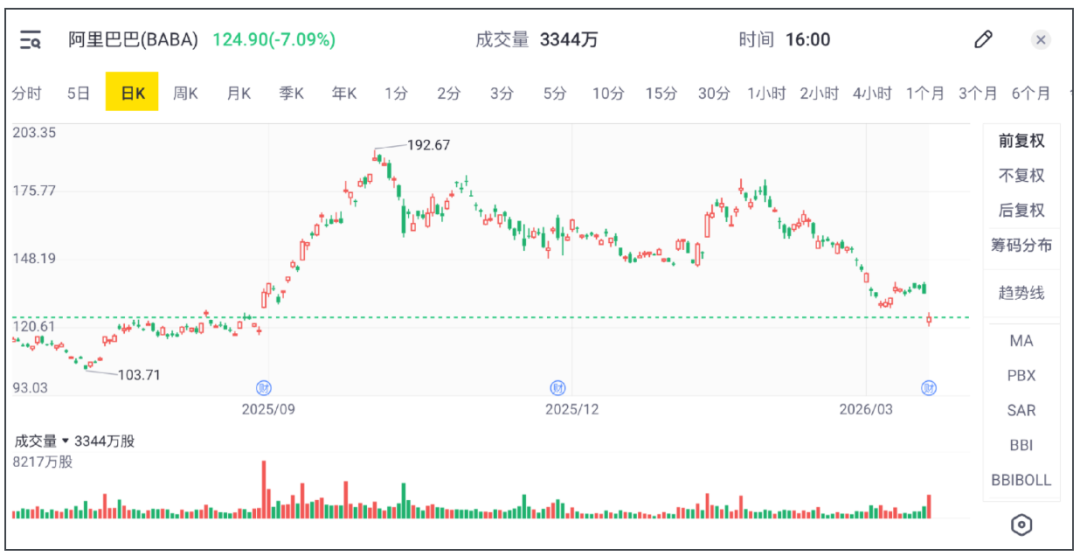Open 筹码分布 chip distribution
The image size is (1080, 556).
pos(1021,245)
